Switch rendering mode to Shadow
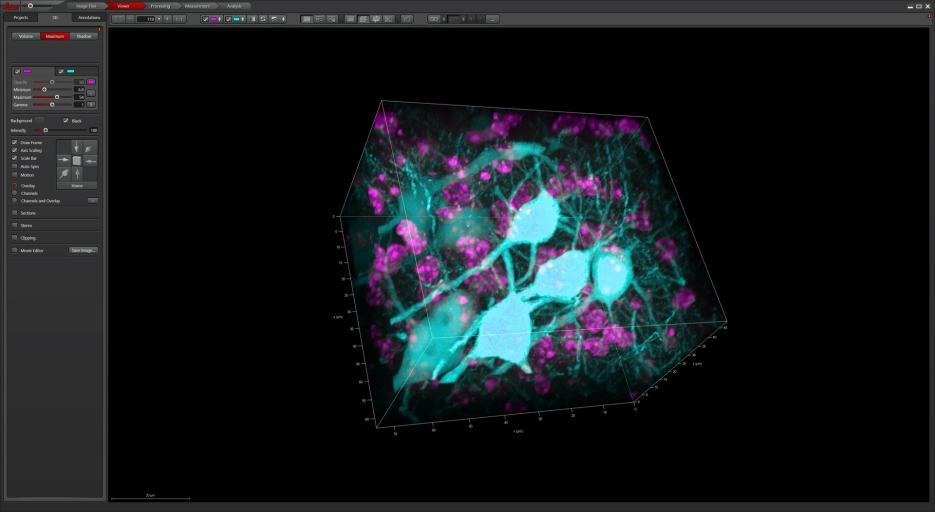This screenshot has width=935, height=512. 84,36
